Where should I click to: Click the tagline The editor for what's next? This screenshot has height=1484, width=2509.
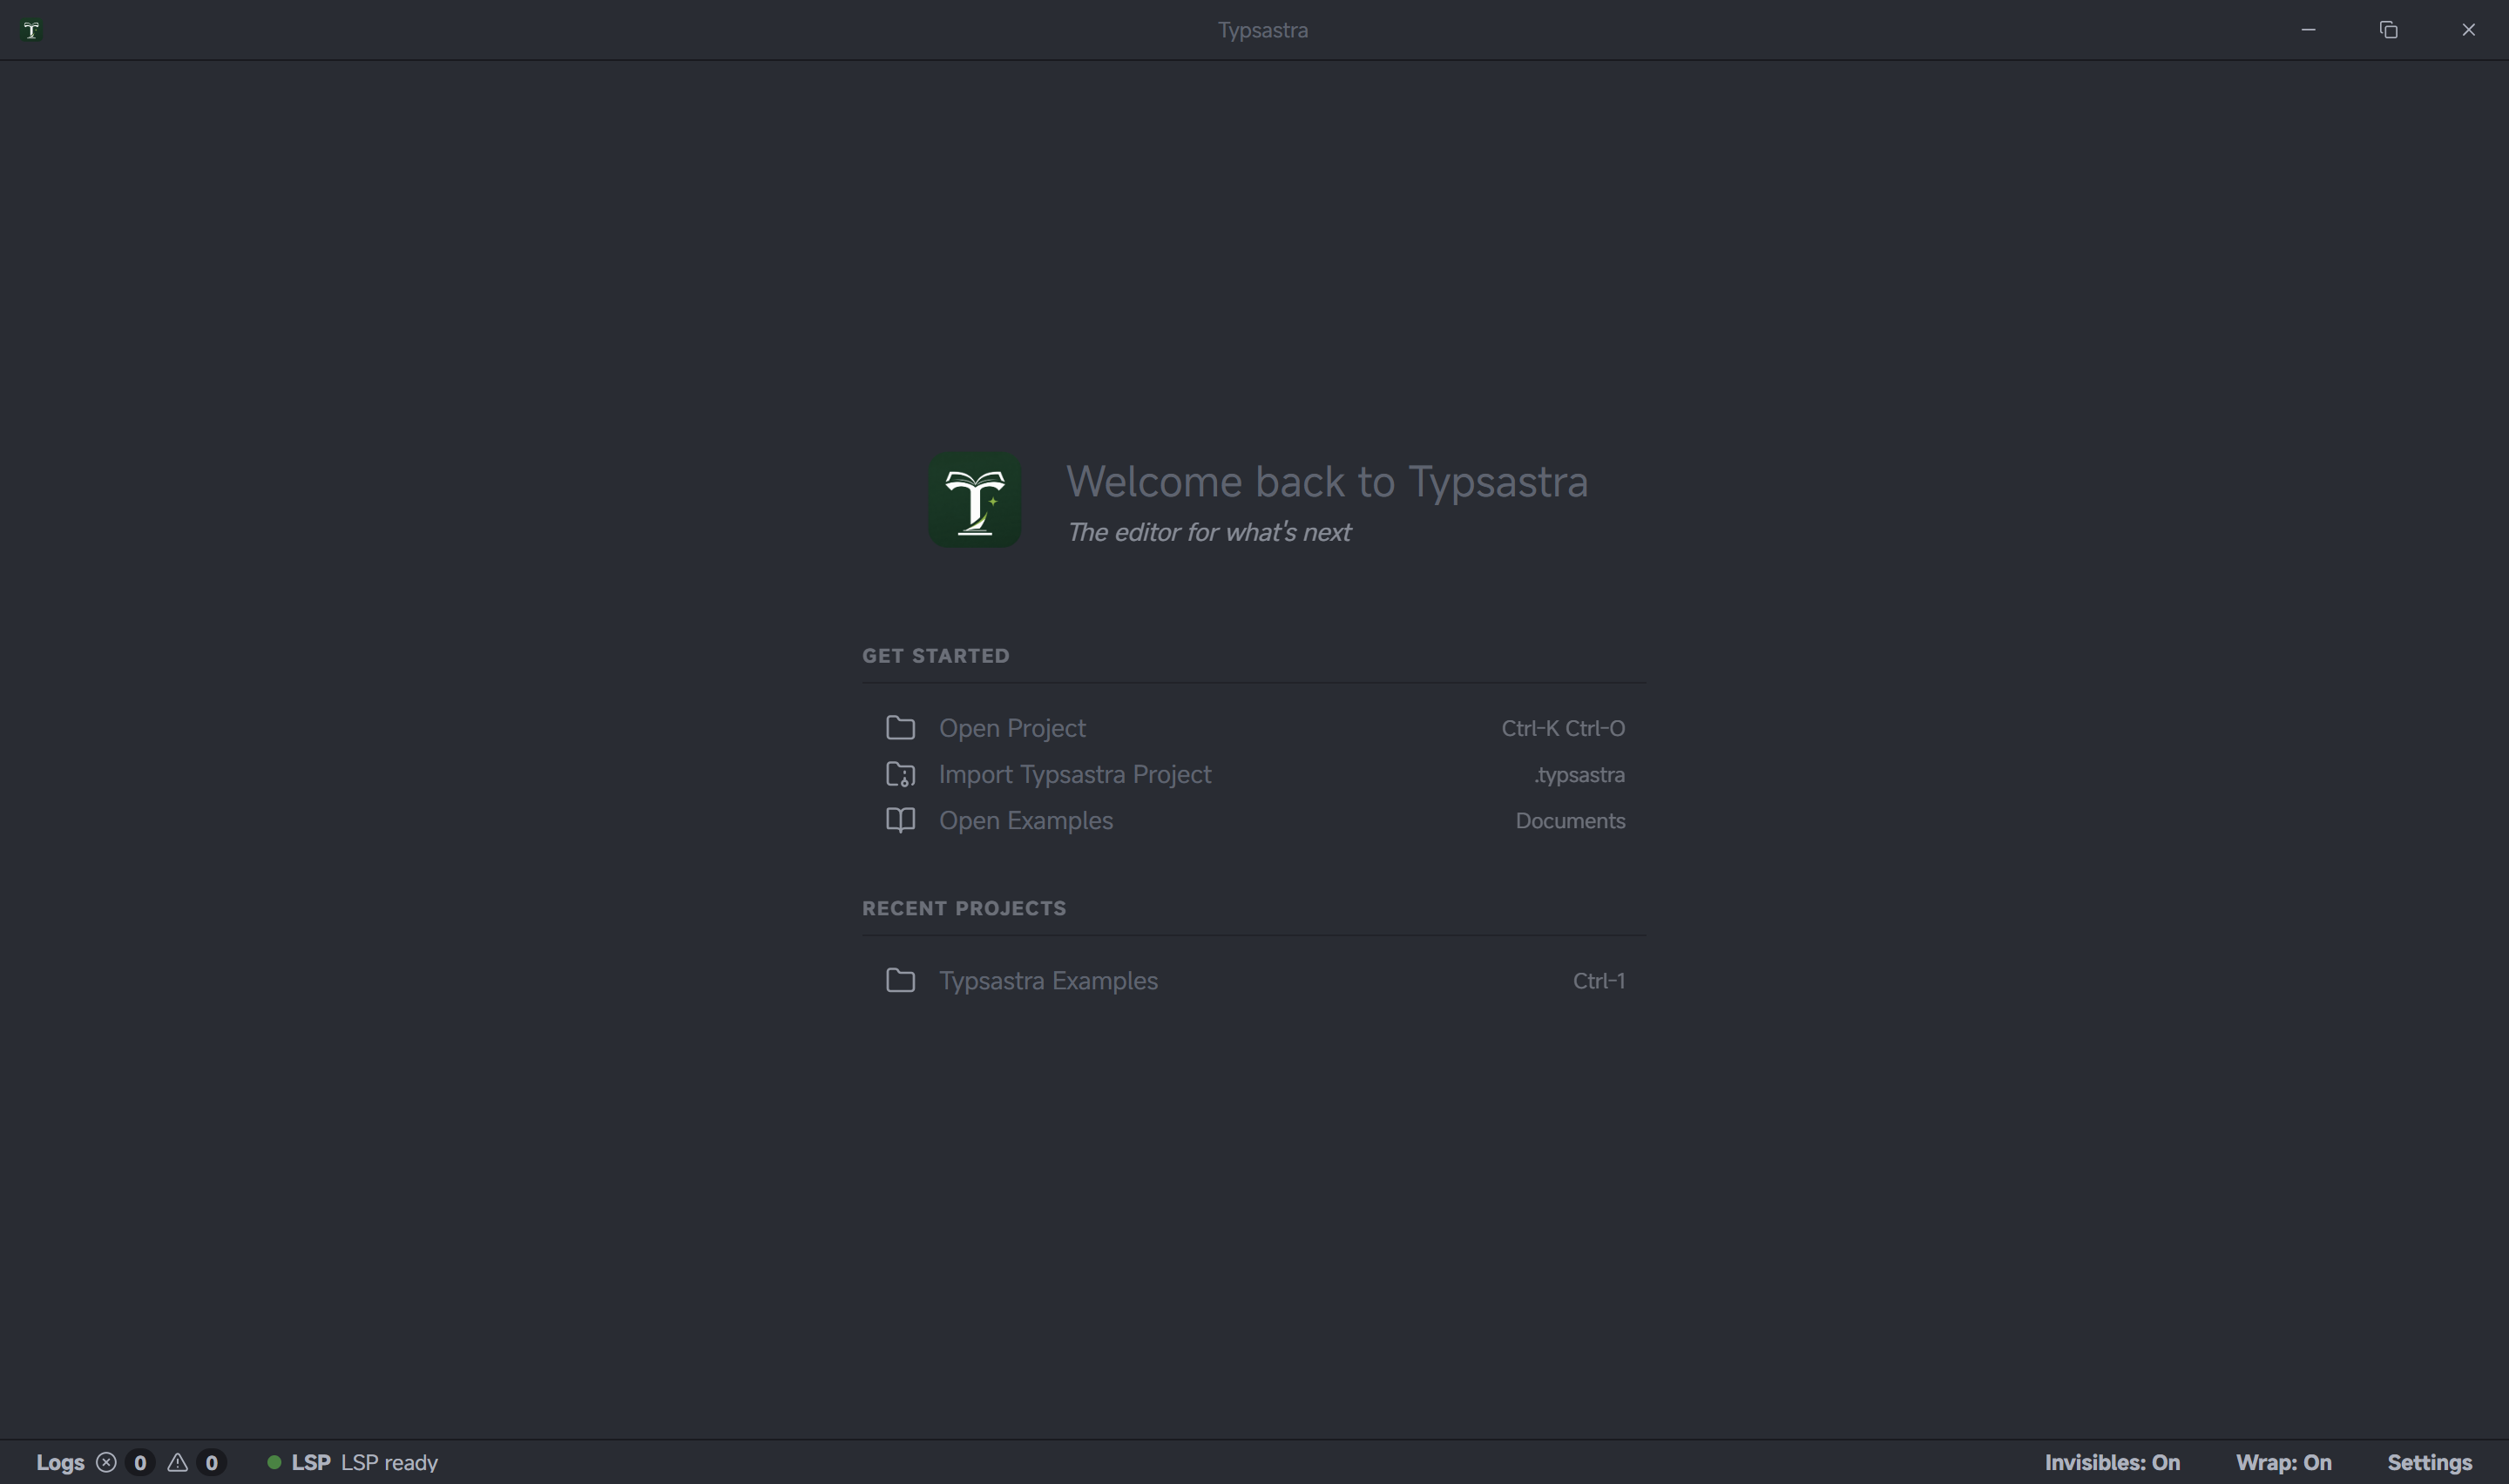click(1209, 532)
